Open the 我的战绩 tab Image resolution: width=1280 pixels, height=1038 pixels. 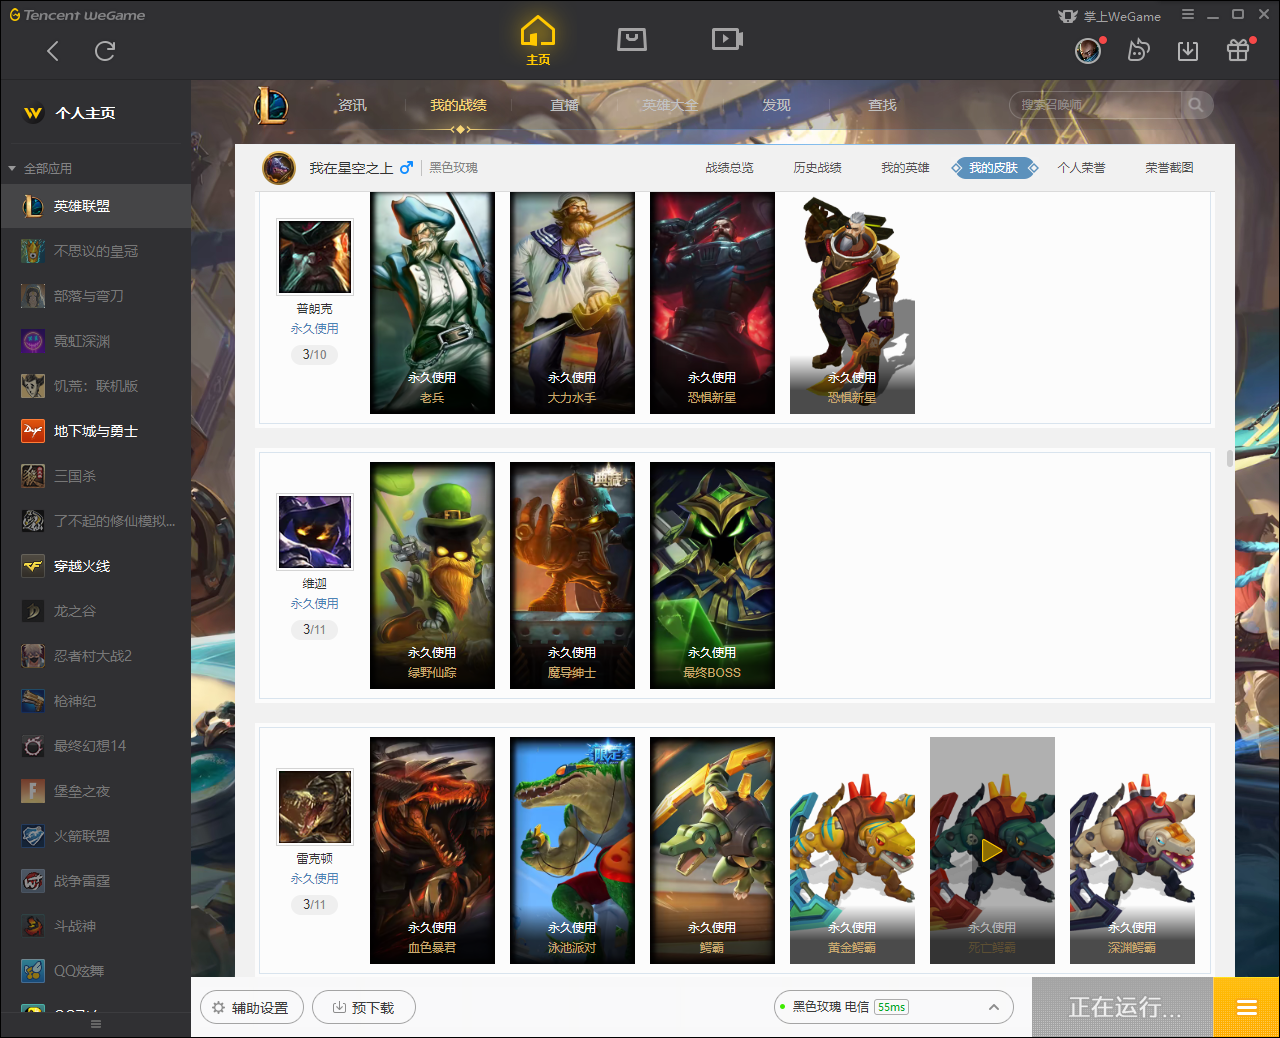click(x=458, y=105)
